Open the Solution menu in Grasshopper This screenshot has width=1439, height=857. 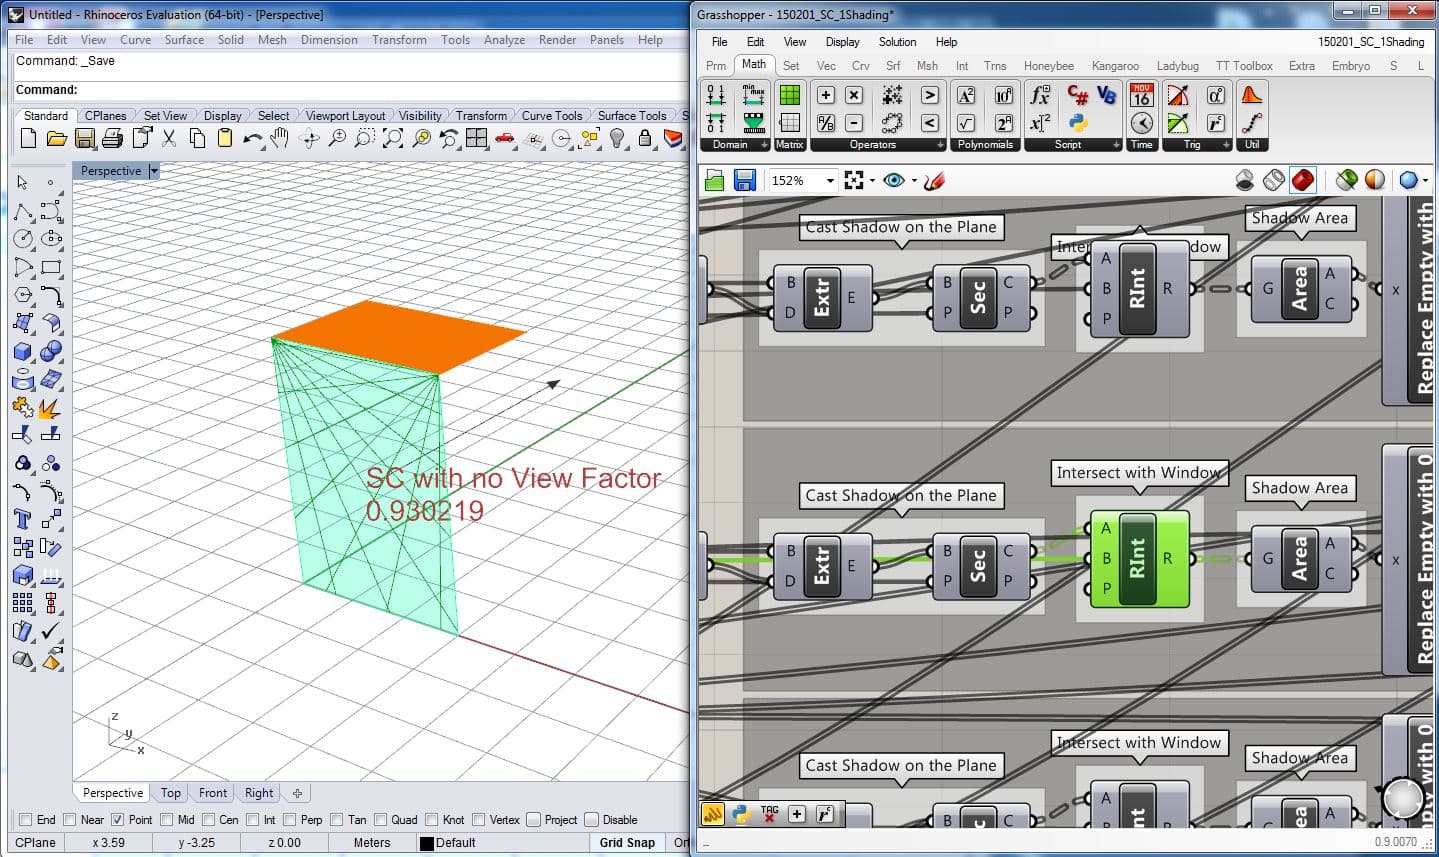897,42
